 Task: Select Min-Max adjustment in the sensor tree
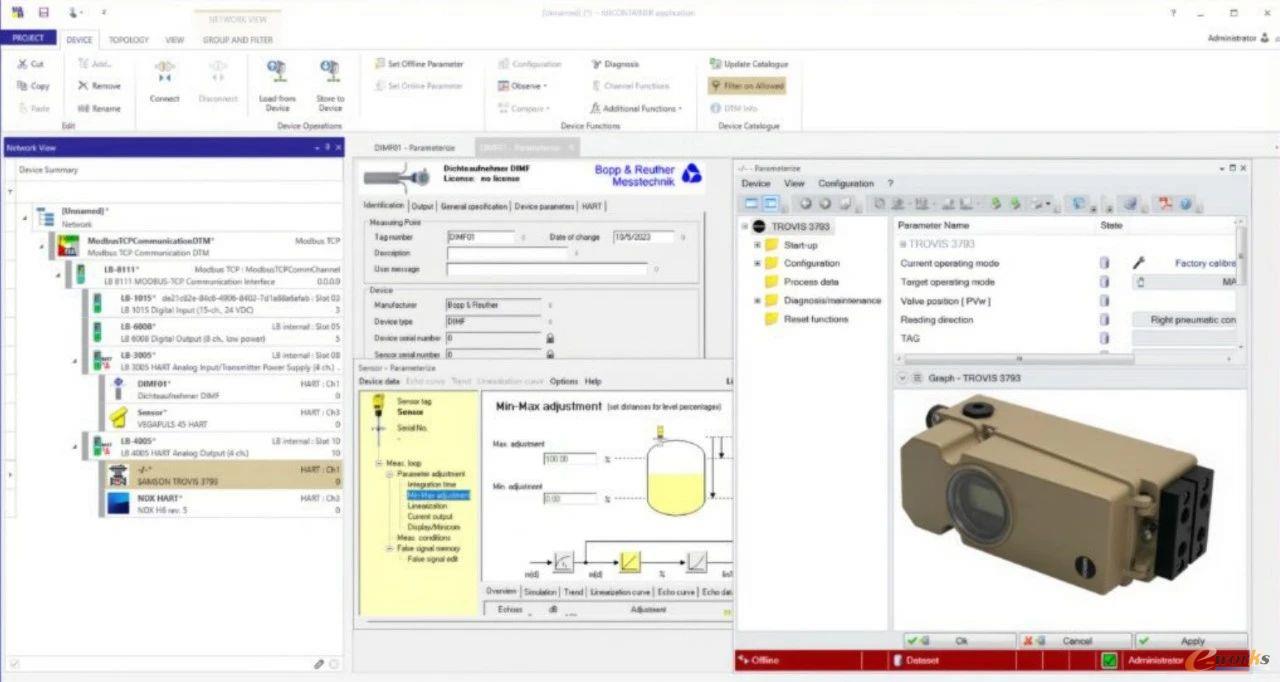(x=437, y=495)
